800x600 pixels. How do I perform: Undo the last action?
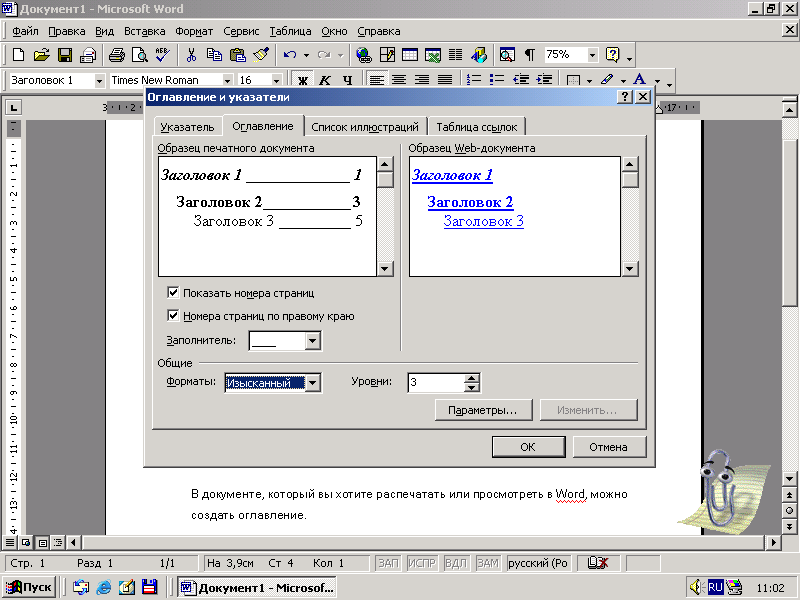[x=290, y=55]
